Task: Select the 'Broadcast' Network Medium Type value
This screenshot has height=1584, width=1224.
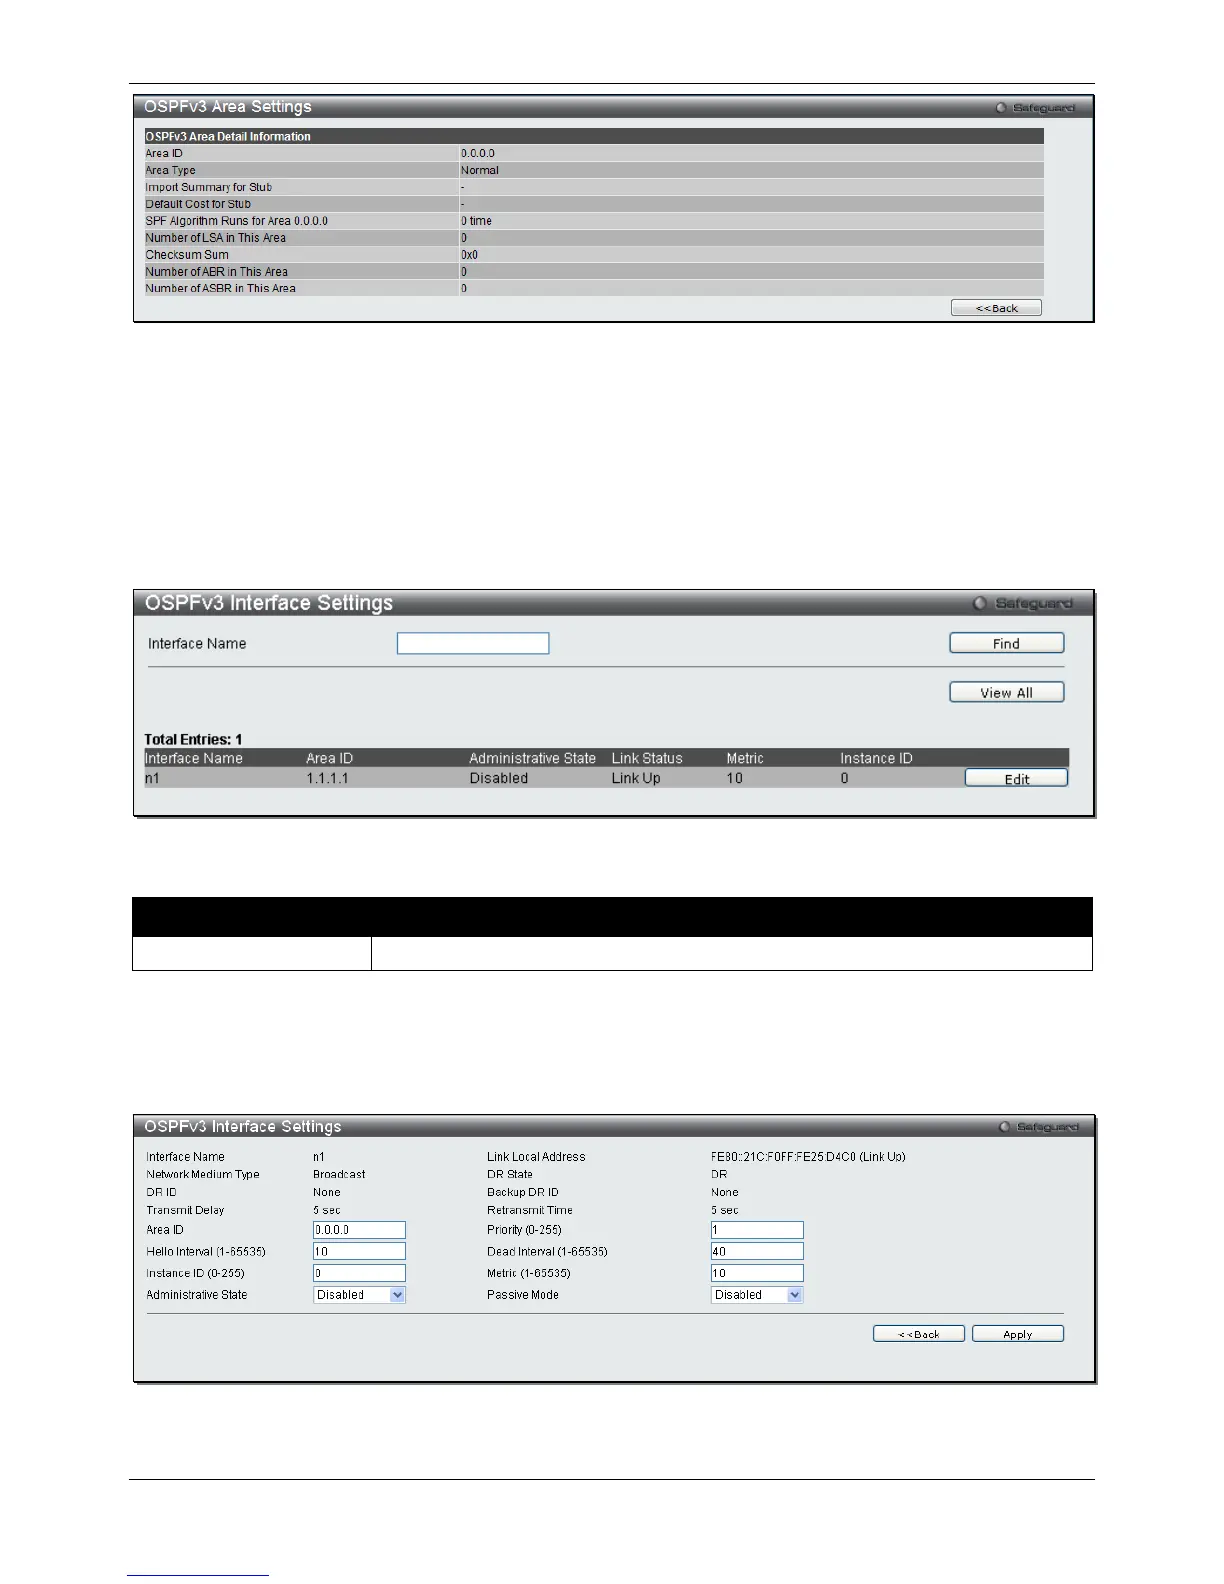Action: coord(339,1175)
